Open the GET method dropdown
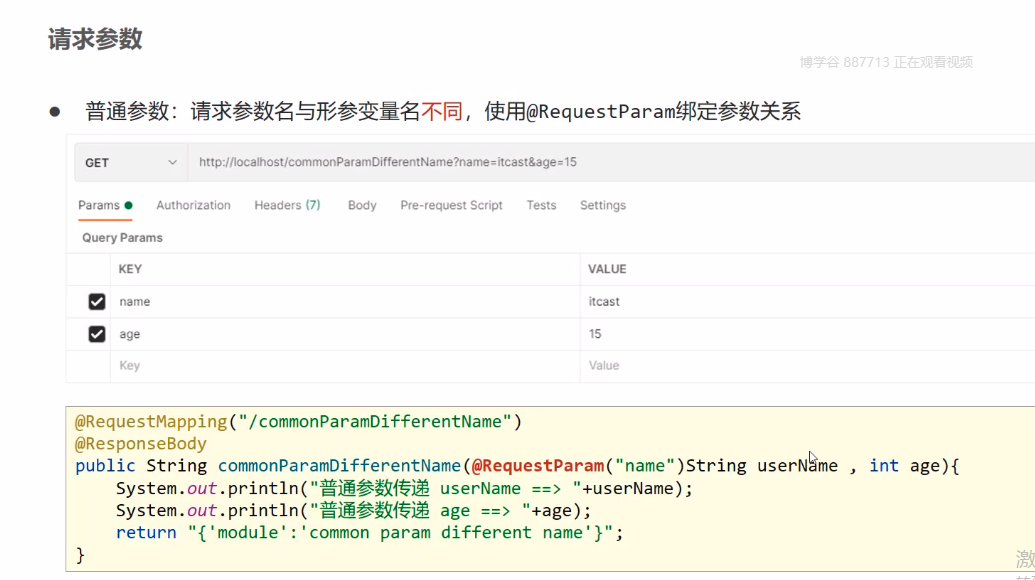This screenshot has width=1035, height=580. (x=131, y=162)
